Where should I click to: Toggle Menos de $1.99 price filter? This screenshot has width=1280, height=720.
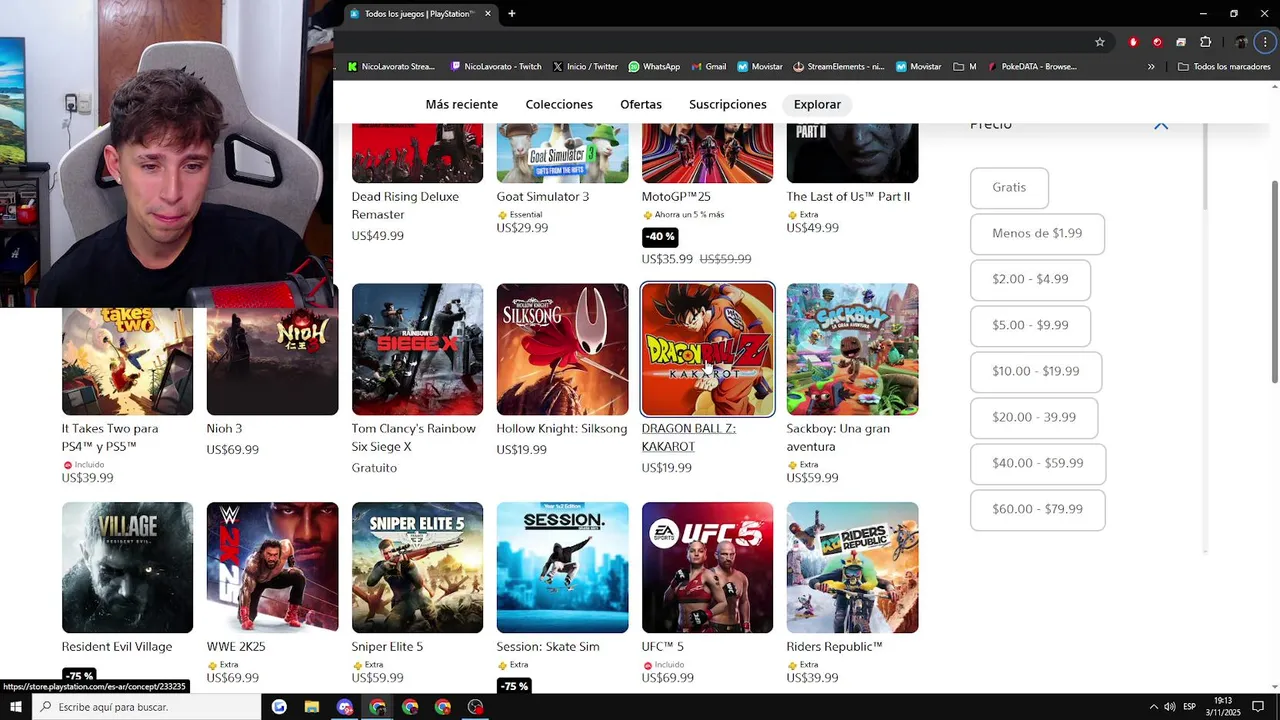tap(1037, 234)
